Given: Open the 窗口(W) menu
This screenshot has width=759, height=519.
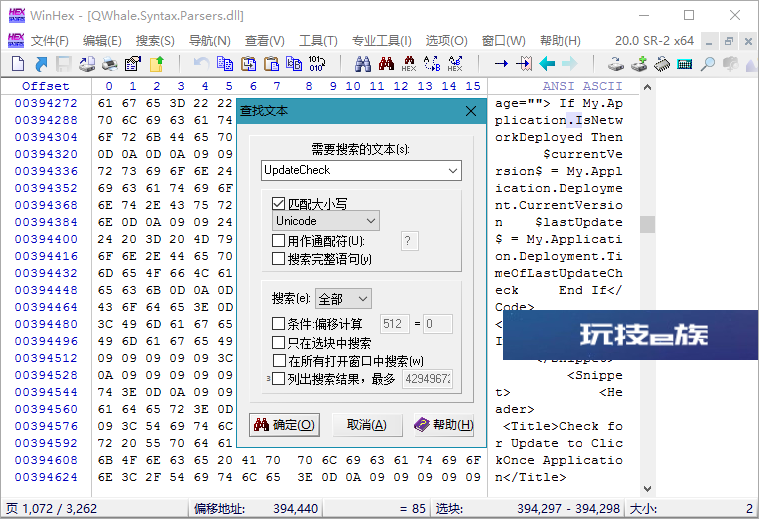Looking at the screenshot, I should [x=503, y=41].
